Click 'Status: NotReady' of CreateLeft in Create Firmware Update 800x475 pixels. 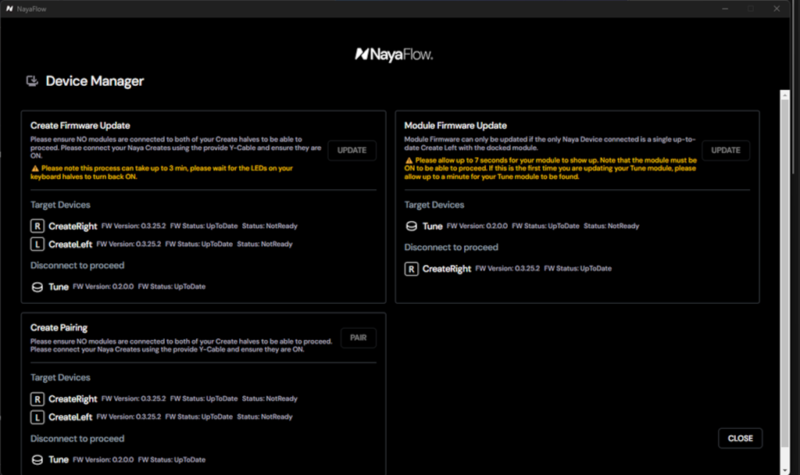pos(265,244)
